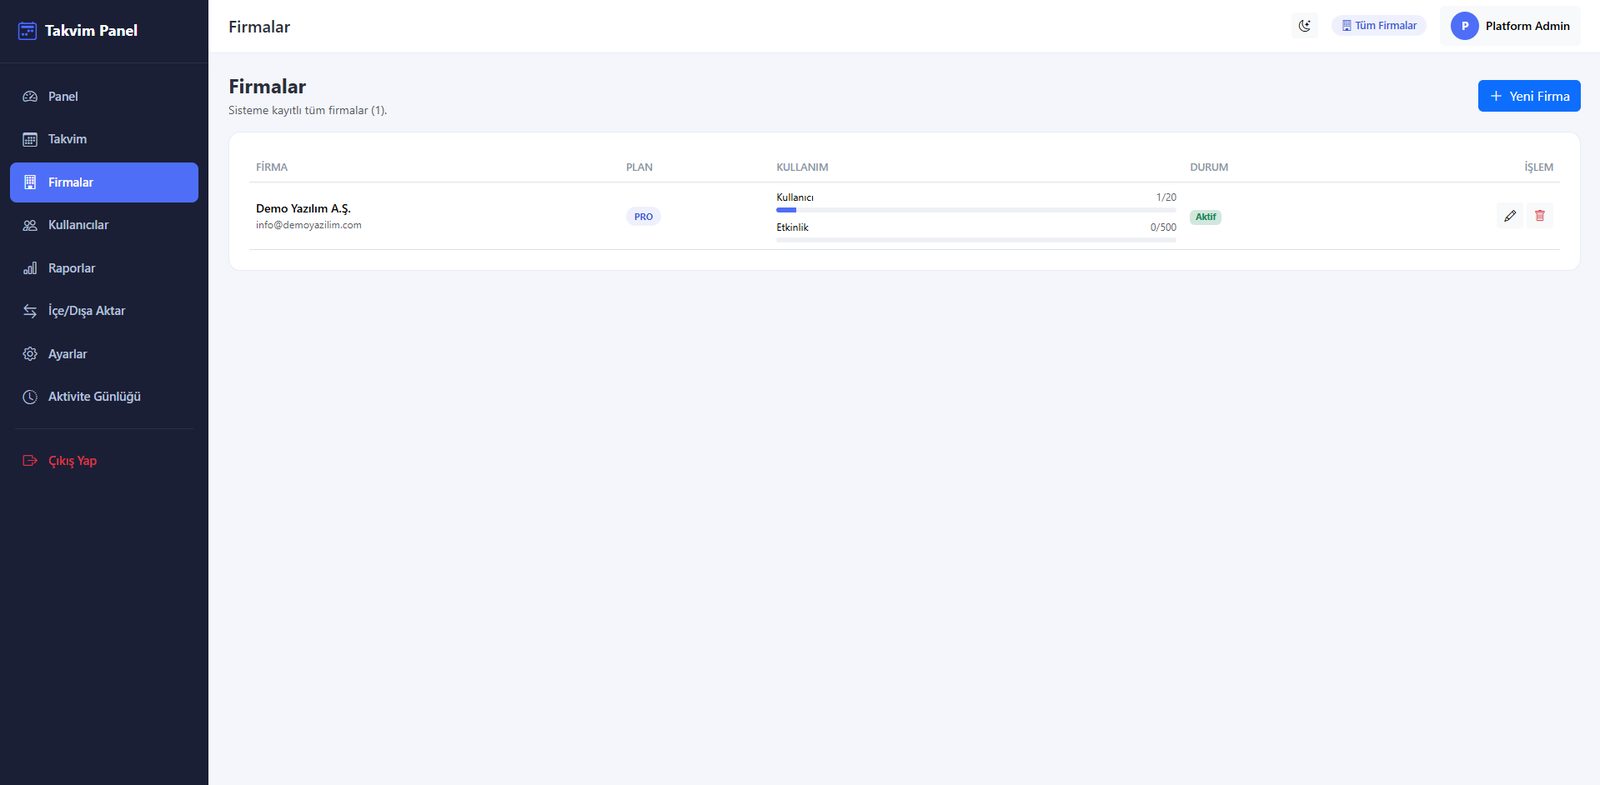The height and width of the screenshot is (785, 1600).
Task: Click the Raporlar bar chart icon
Action: pos(30,269)
